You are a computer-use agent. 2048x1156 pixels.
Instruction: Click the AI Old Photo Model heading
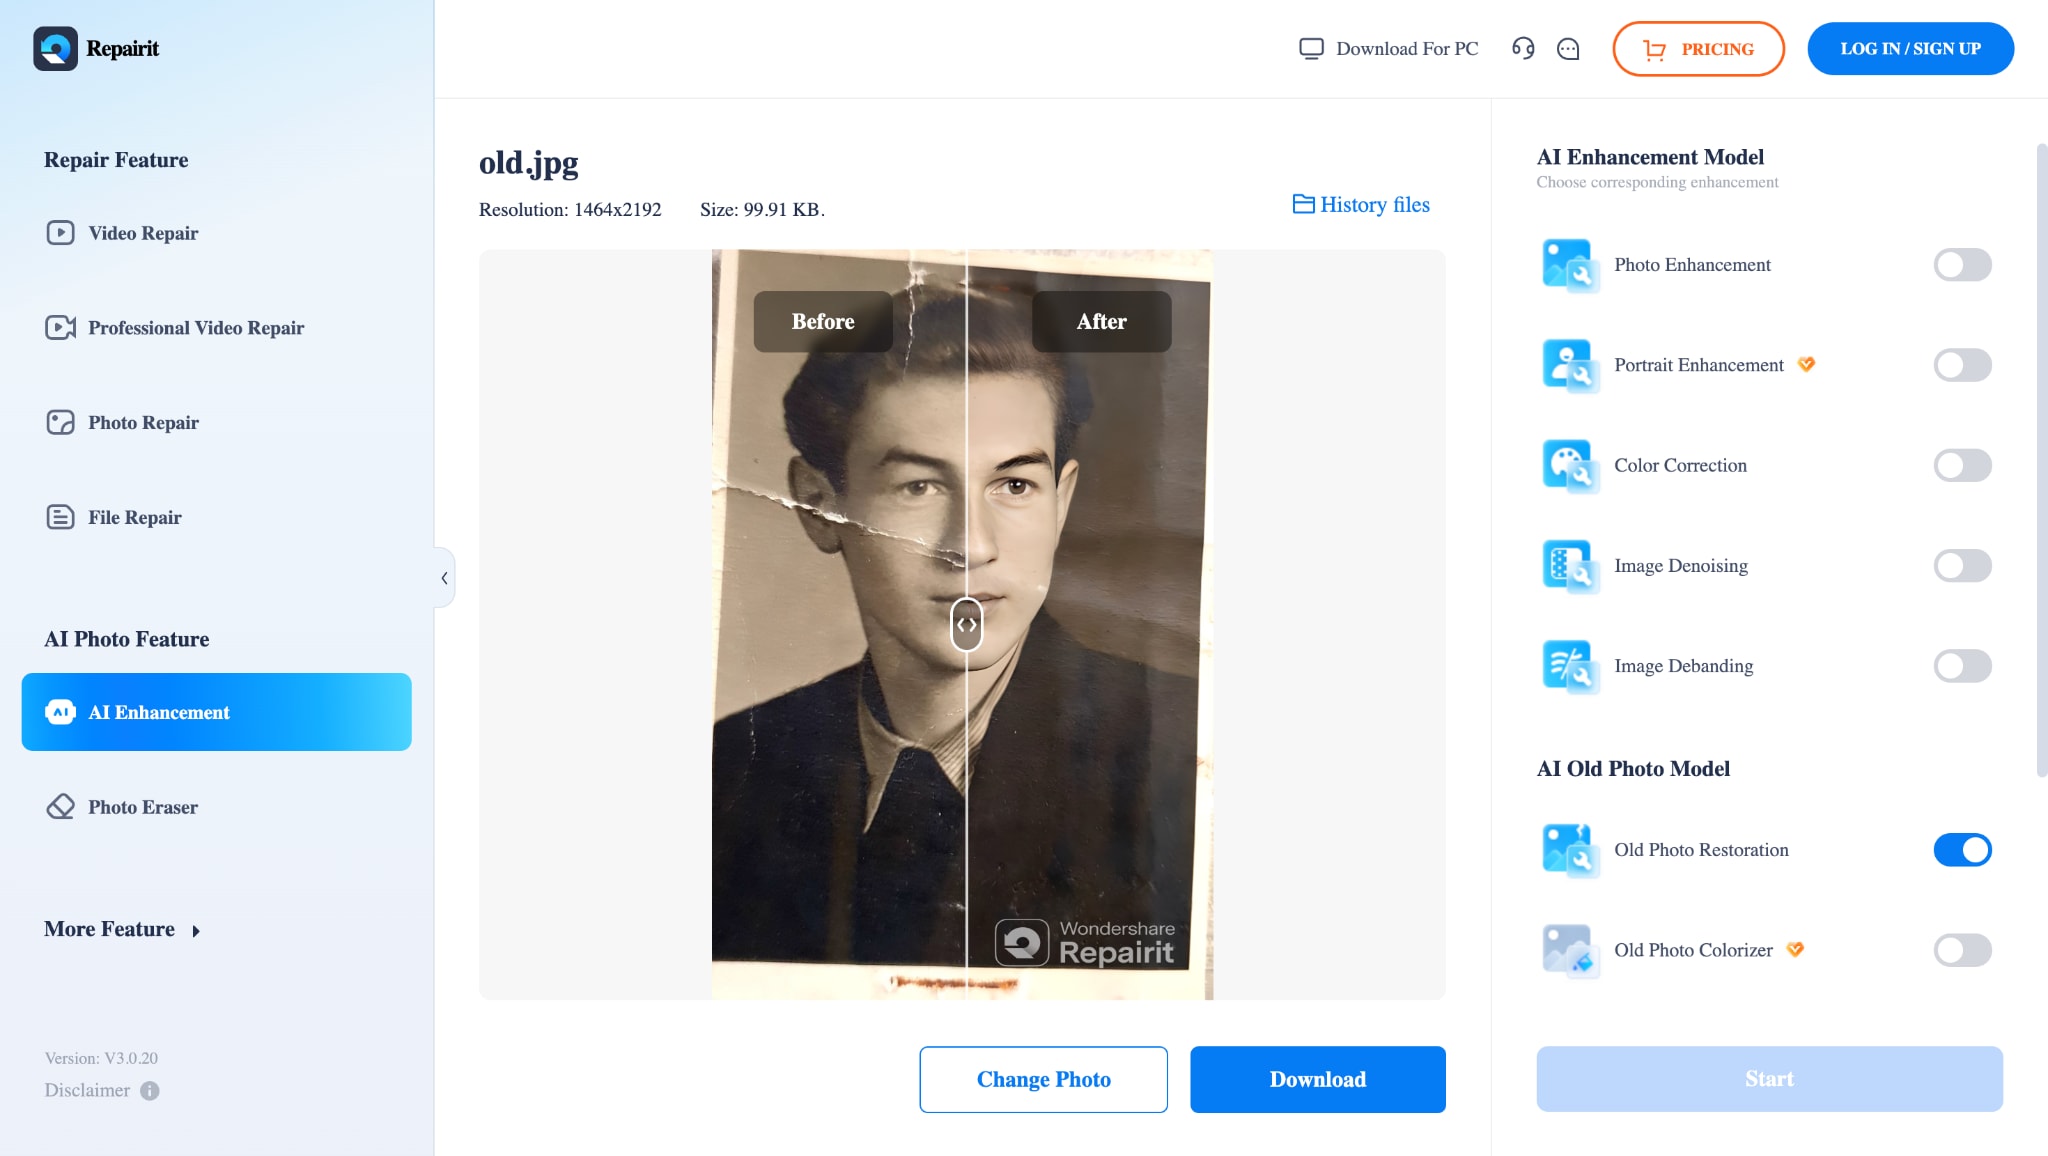(1633, 768)
